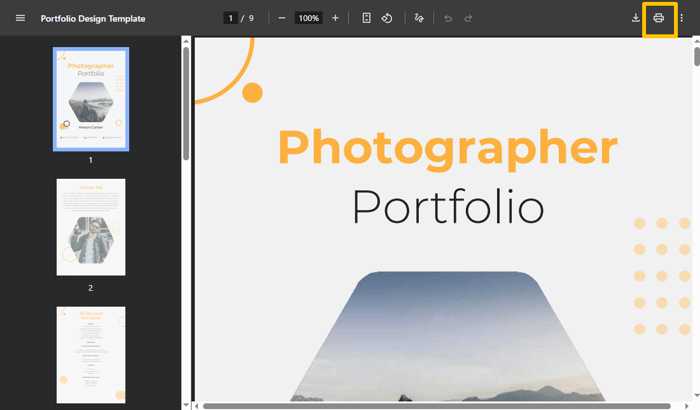Open the sidebar hamburger menu
This screenshot has height=410, width=700.
[20, 18]
